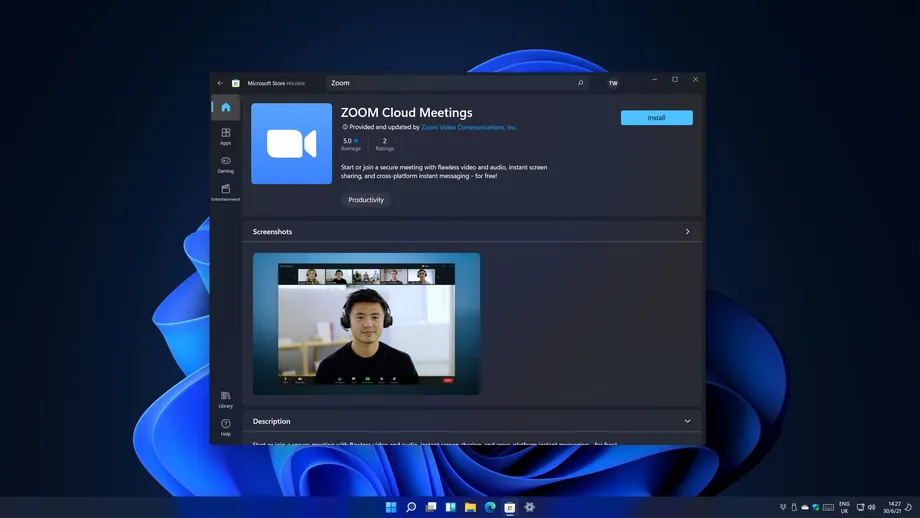Click the TW profile avatar

pos(613,83)
